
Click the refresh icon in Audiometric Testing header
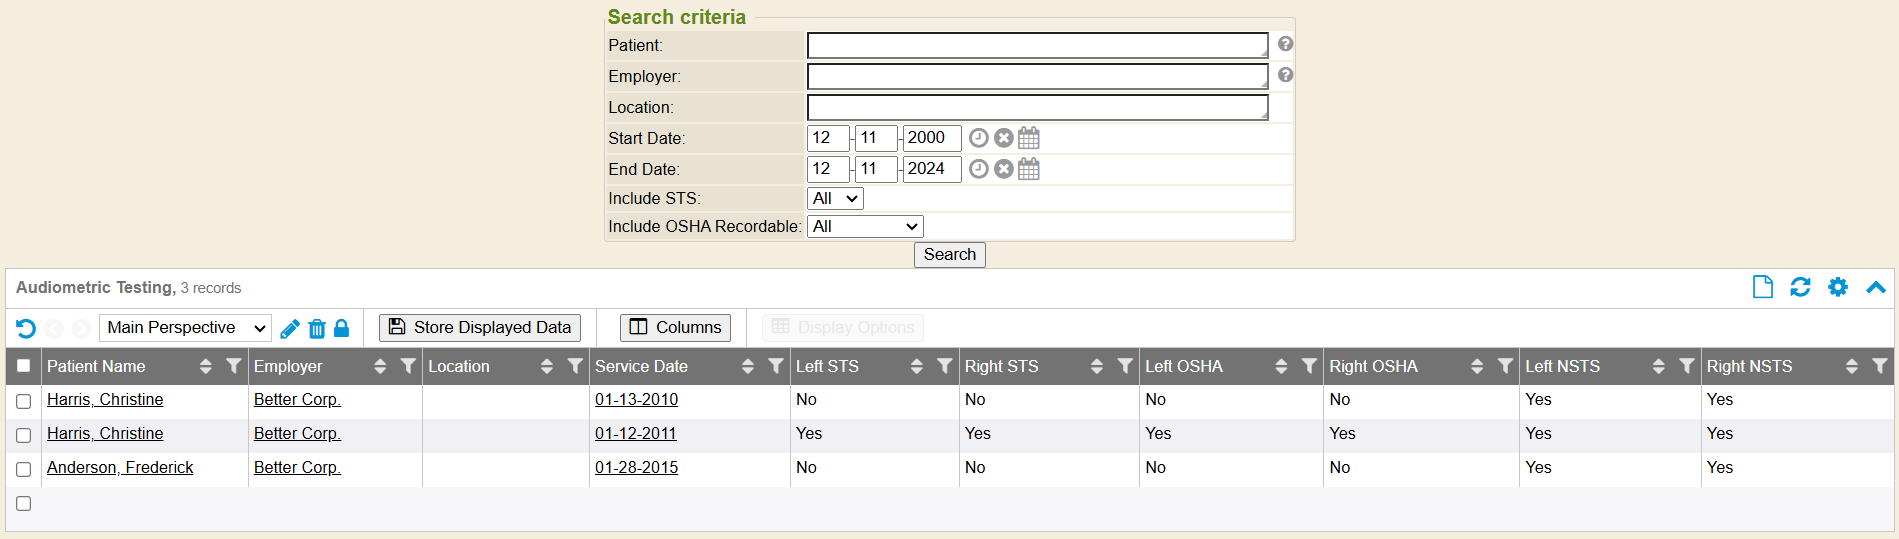click(1800, 287)
